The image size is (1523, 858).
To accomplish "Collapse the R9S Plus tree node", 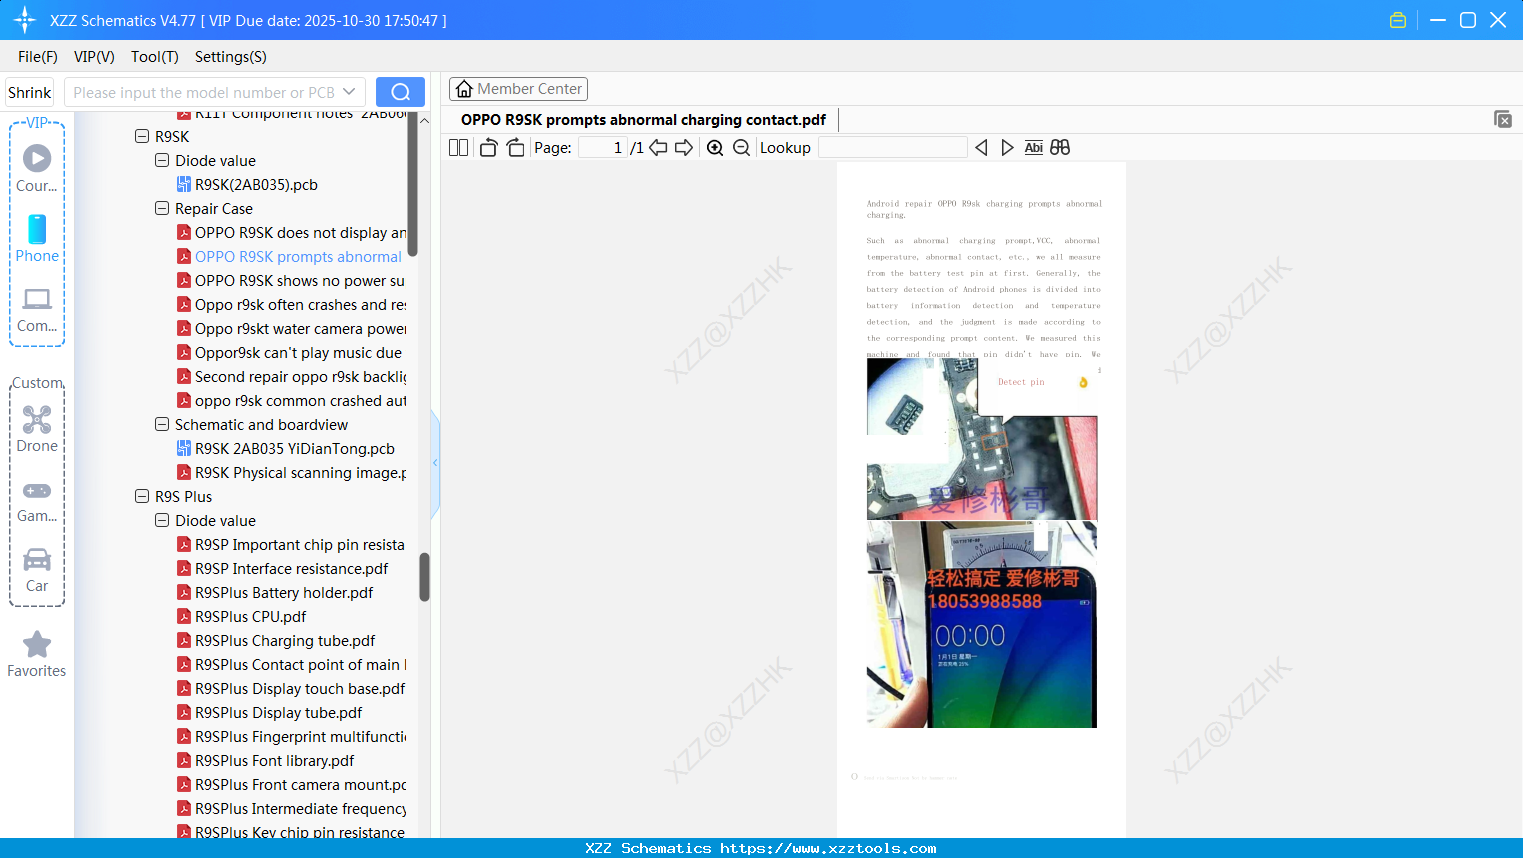I will click(x=142, y=496).
